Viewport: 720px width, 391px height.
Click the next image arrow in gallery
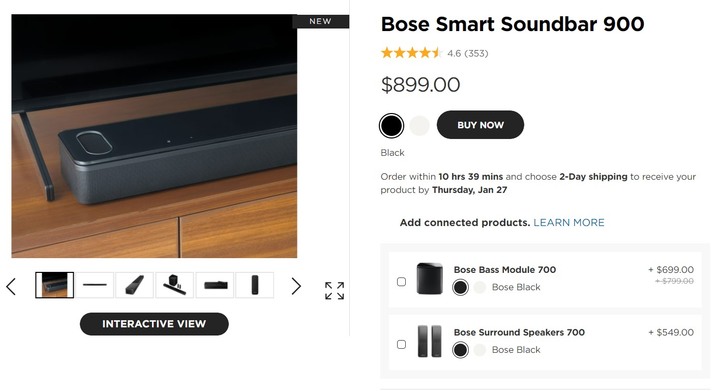click(296, 286)
